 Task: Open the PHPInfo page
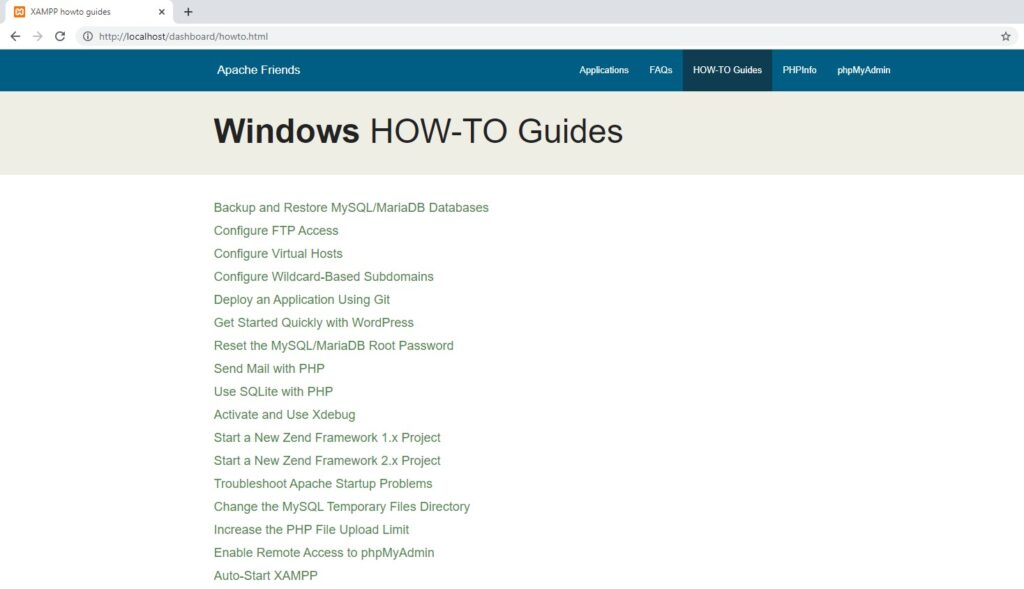coord(799,70)
